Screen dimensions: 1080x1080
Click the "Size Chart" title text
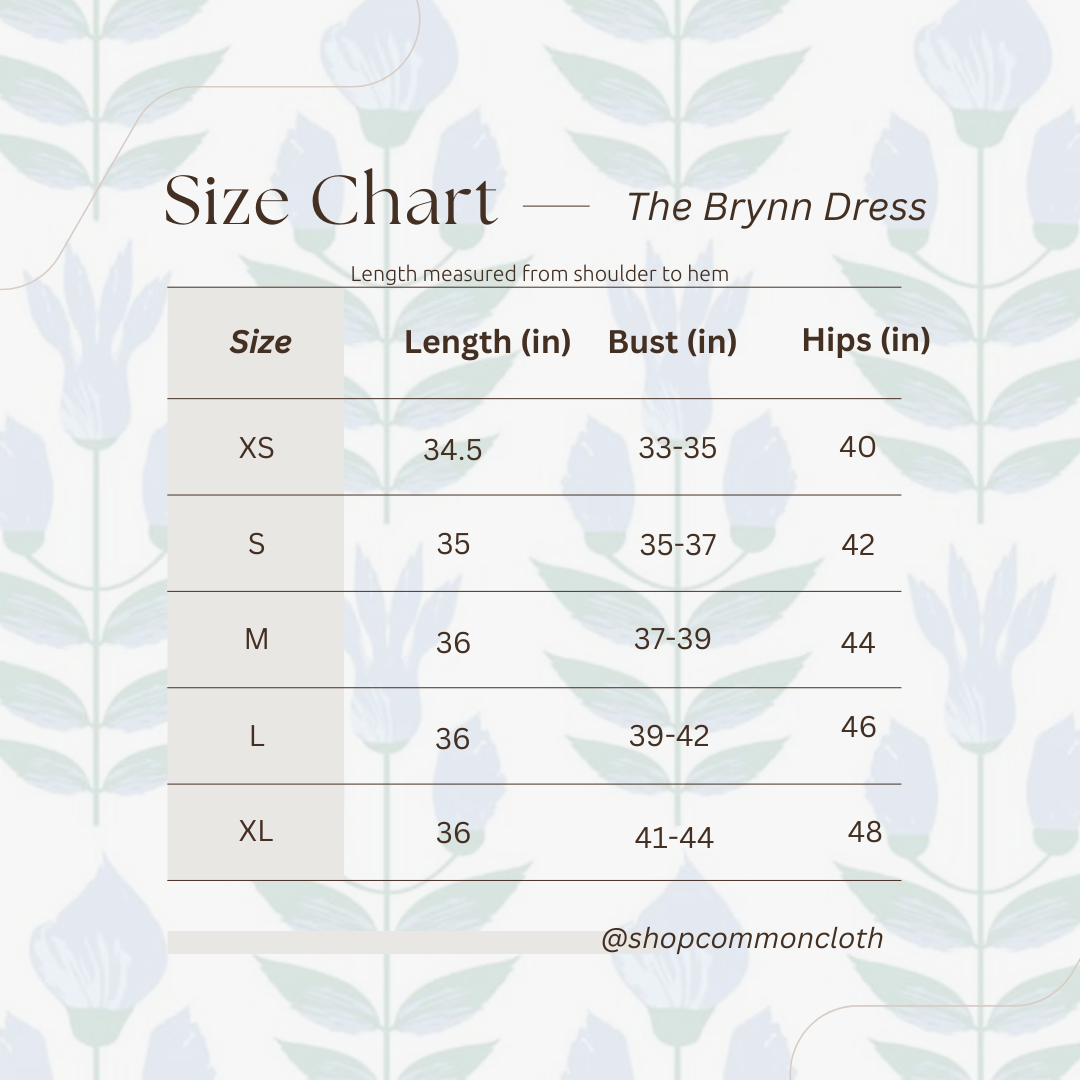[330, 201]
